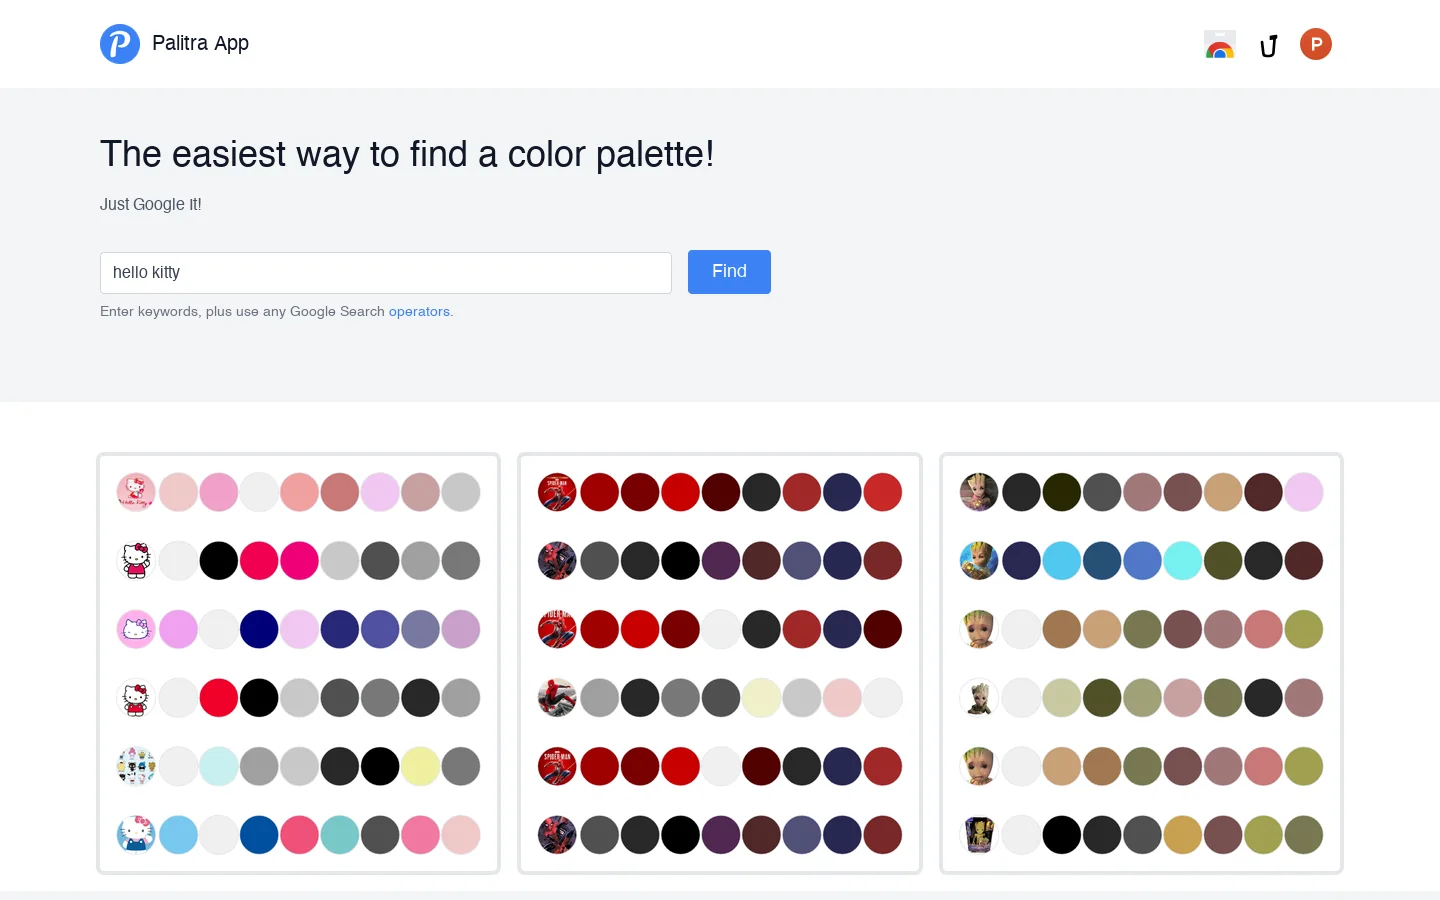Open the Groot thumbnail with blue background
1440x900 pixels.
(979, 561)
